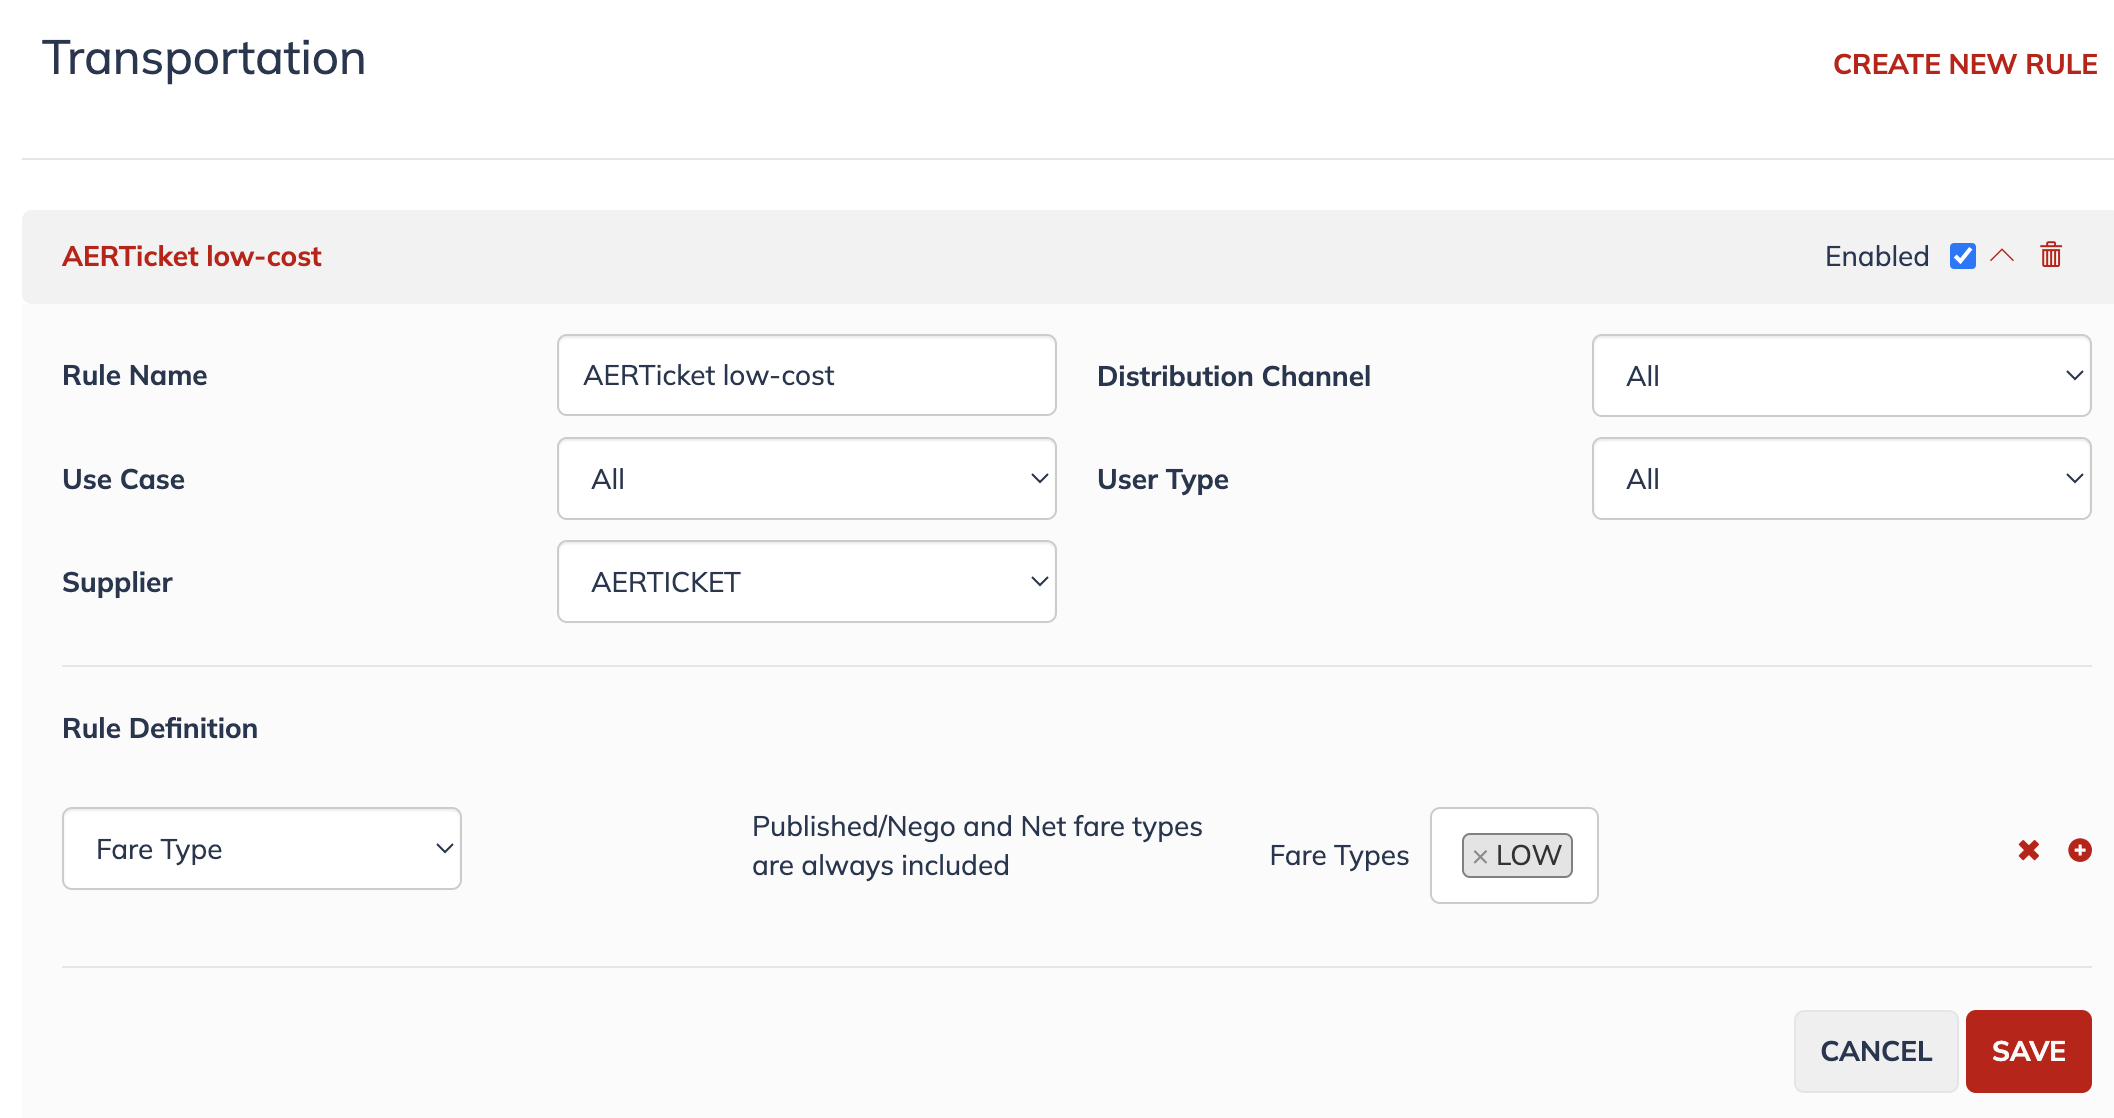Screen dimensions: 2114x1118
Task: Click the CANCEL button
Action: pos(1876,1051)
